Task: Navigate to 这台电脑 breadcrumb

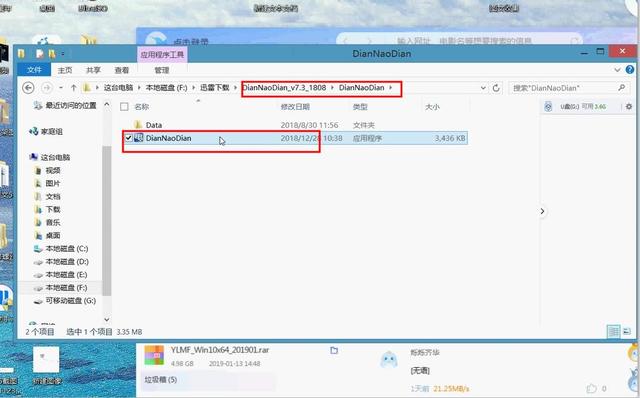Action: coord(118,87)
